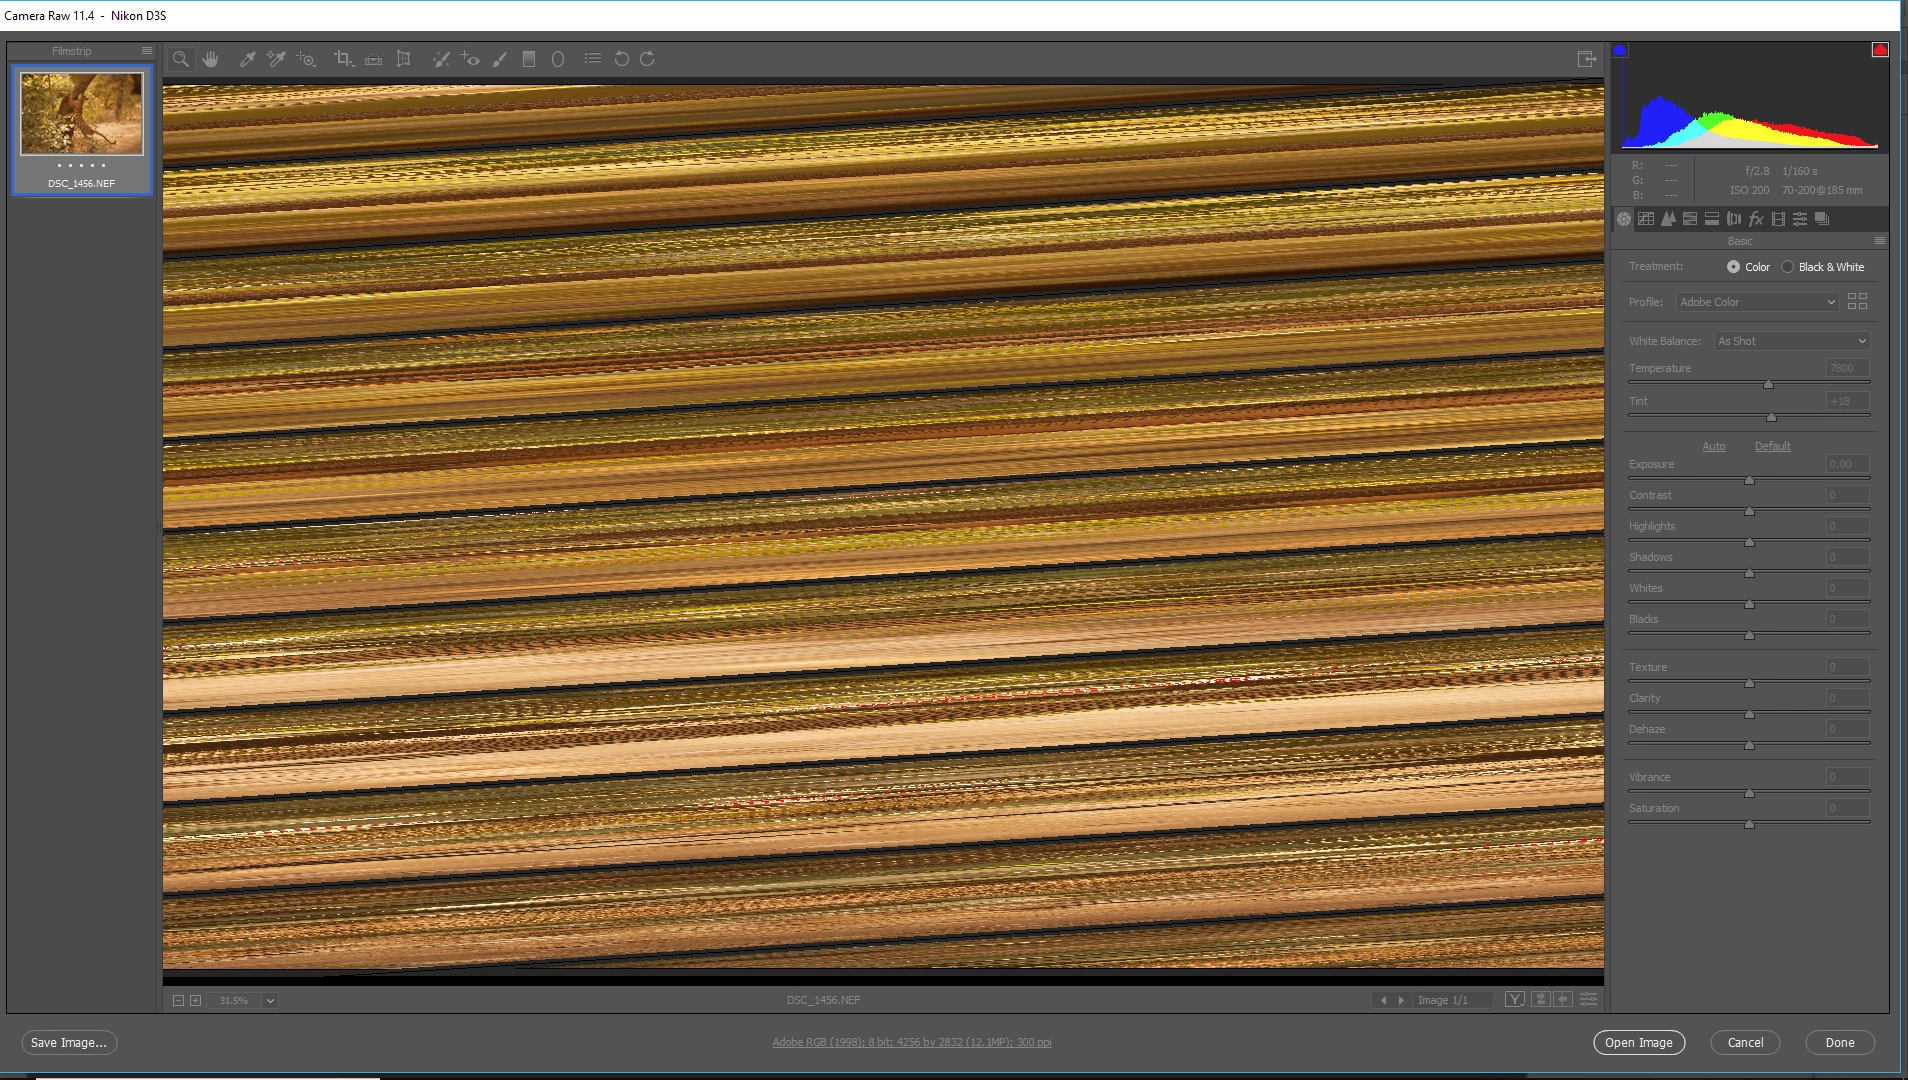
Task: Click the Exposure slider handle
Action: pyautogui.click(x=1749, y=480)
